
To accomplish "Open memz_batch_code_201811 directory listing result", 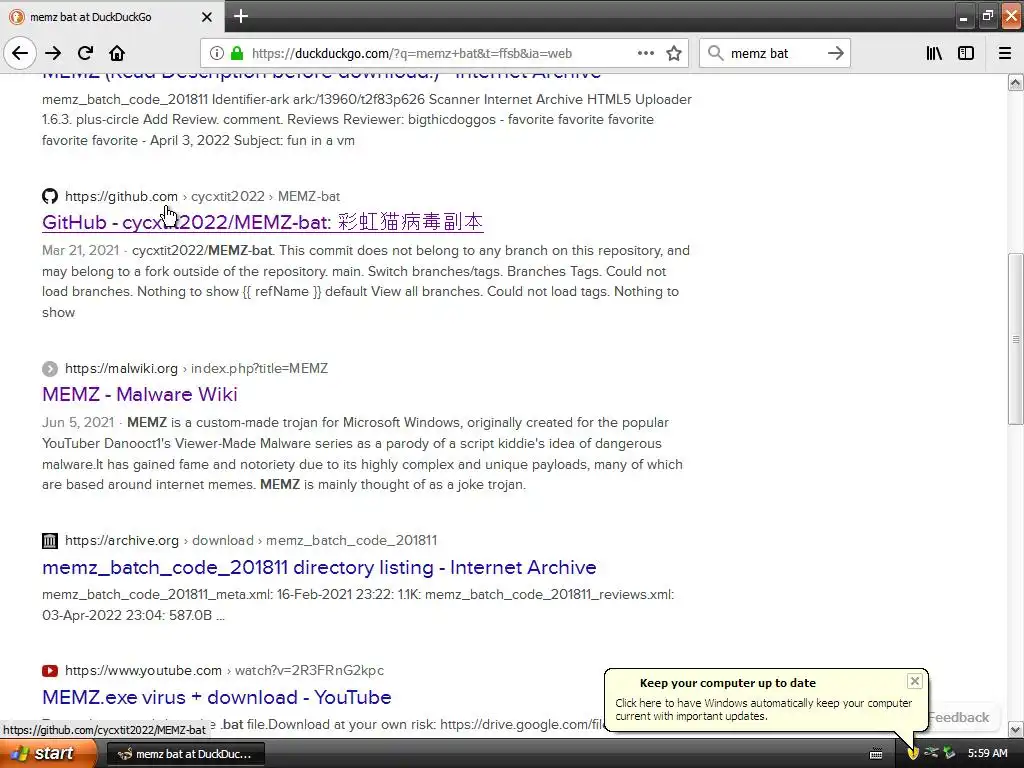I will click(319, 567).
